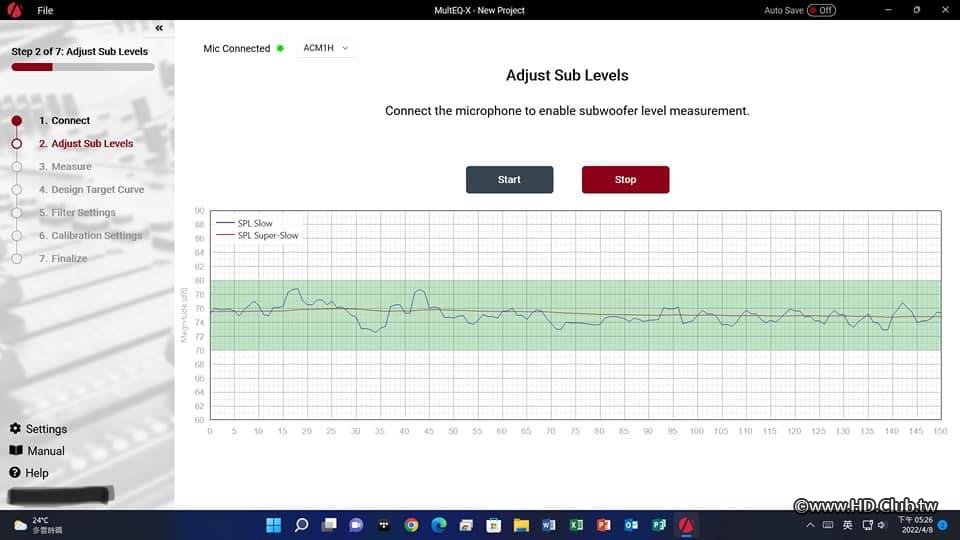Open taskbar Search
The width and height of the screenshot is (960, 540).
(x=301, y=525)
